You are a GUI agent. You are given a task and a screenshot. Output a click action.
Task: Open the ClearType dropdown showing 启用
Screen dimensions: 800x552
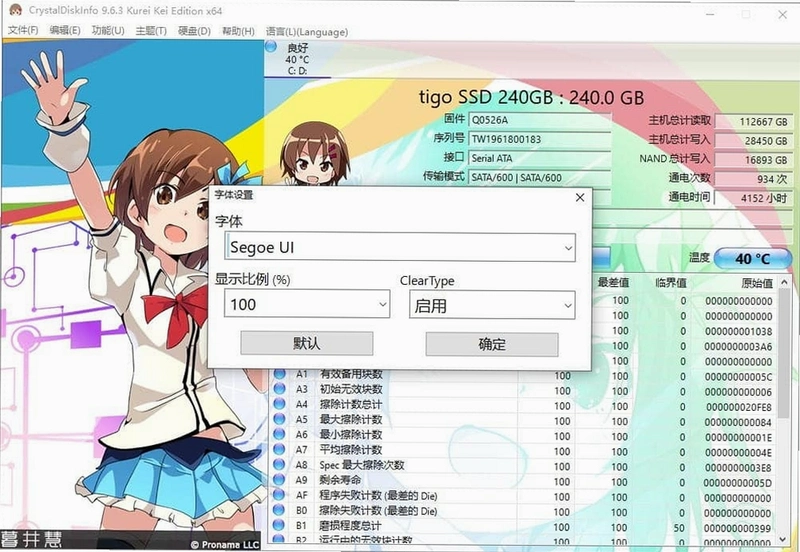492,305
